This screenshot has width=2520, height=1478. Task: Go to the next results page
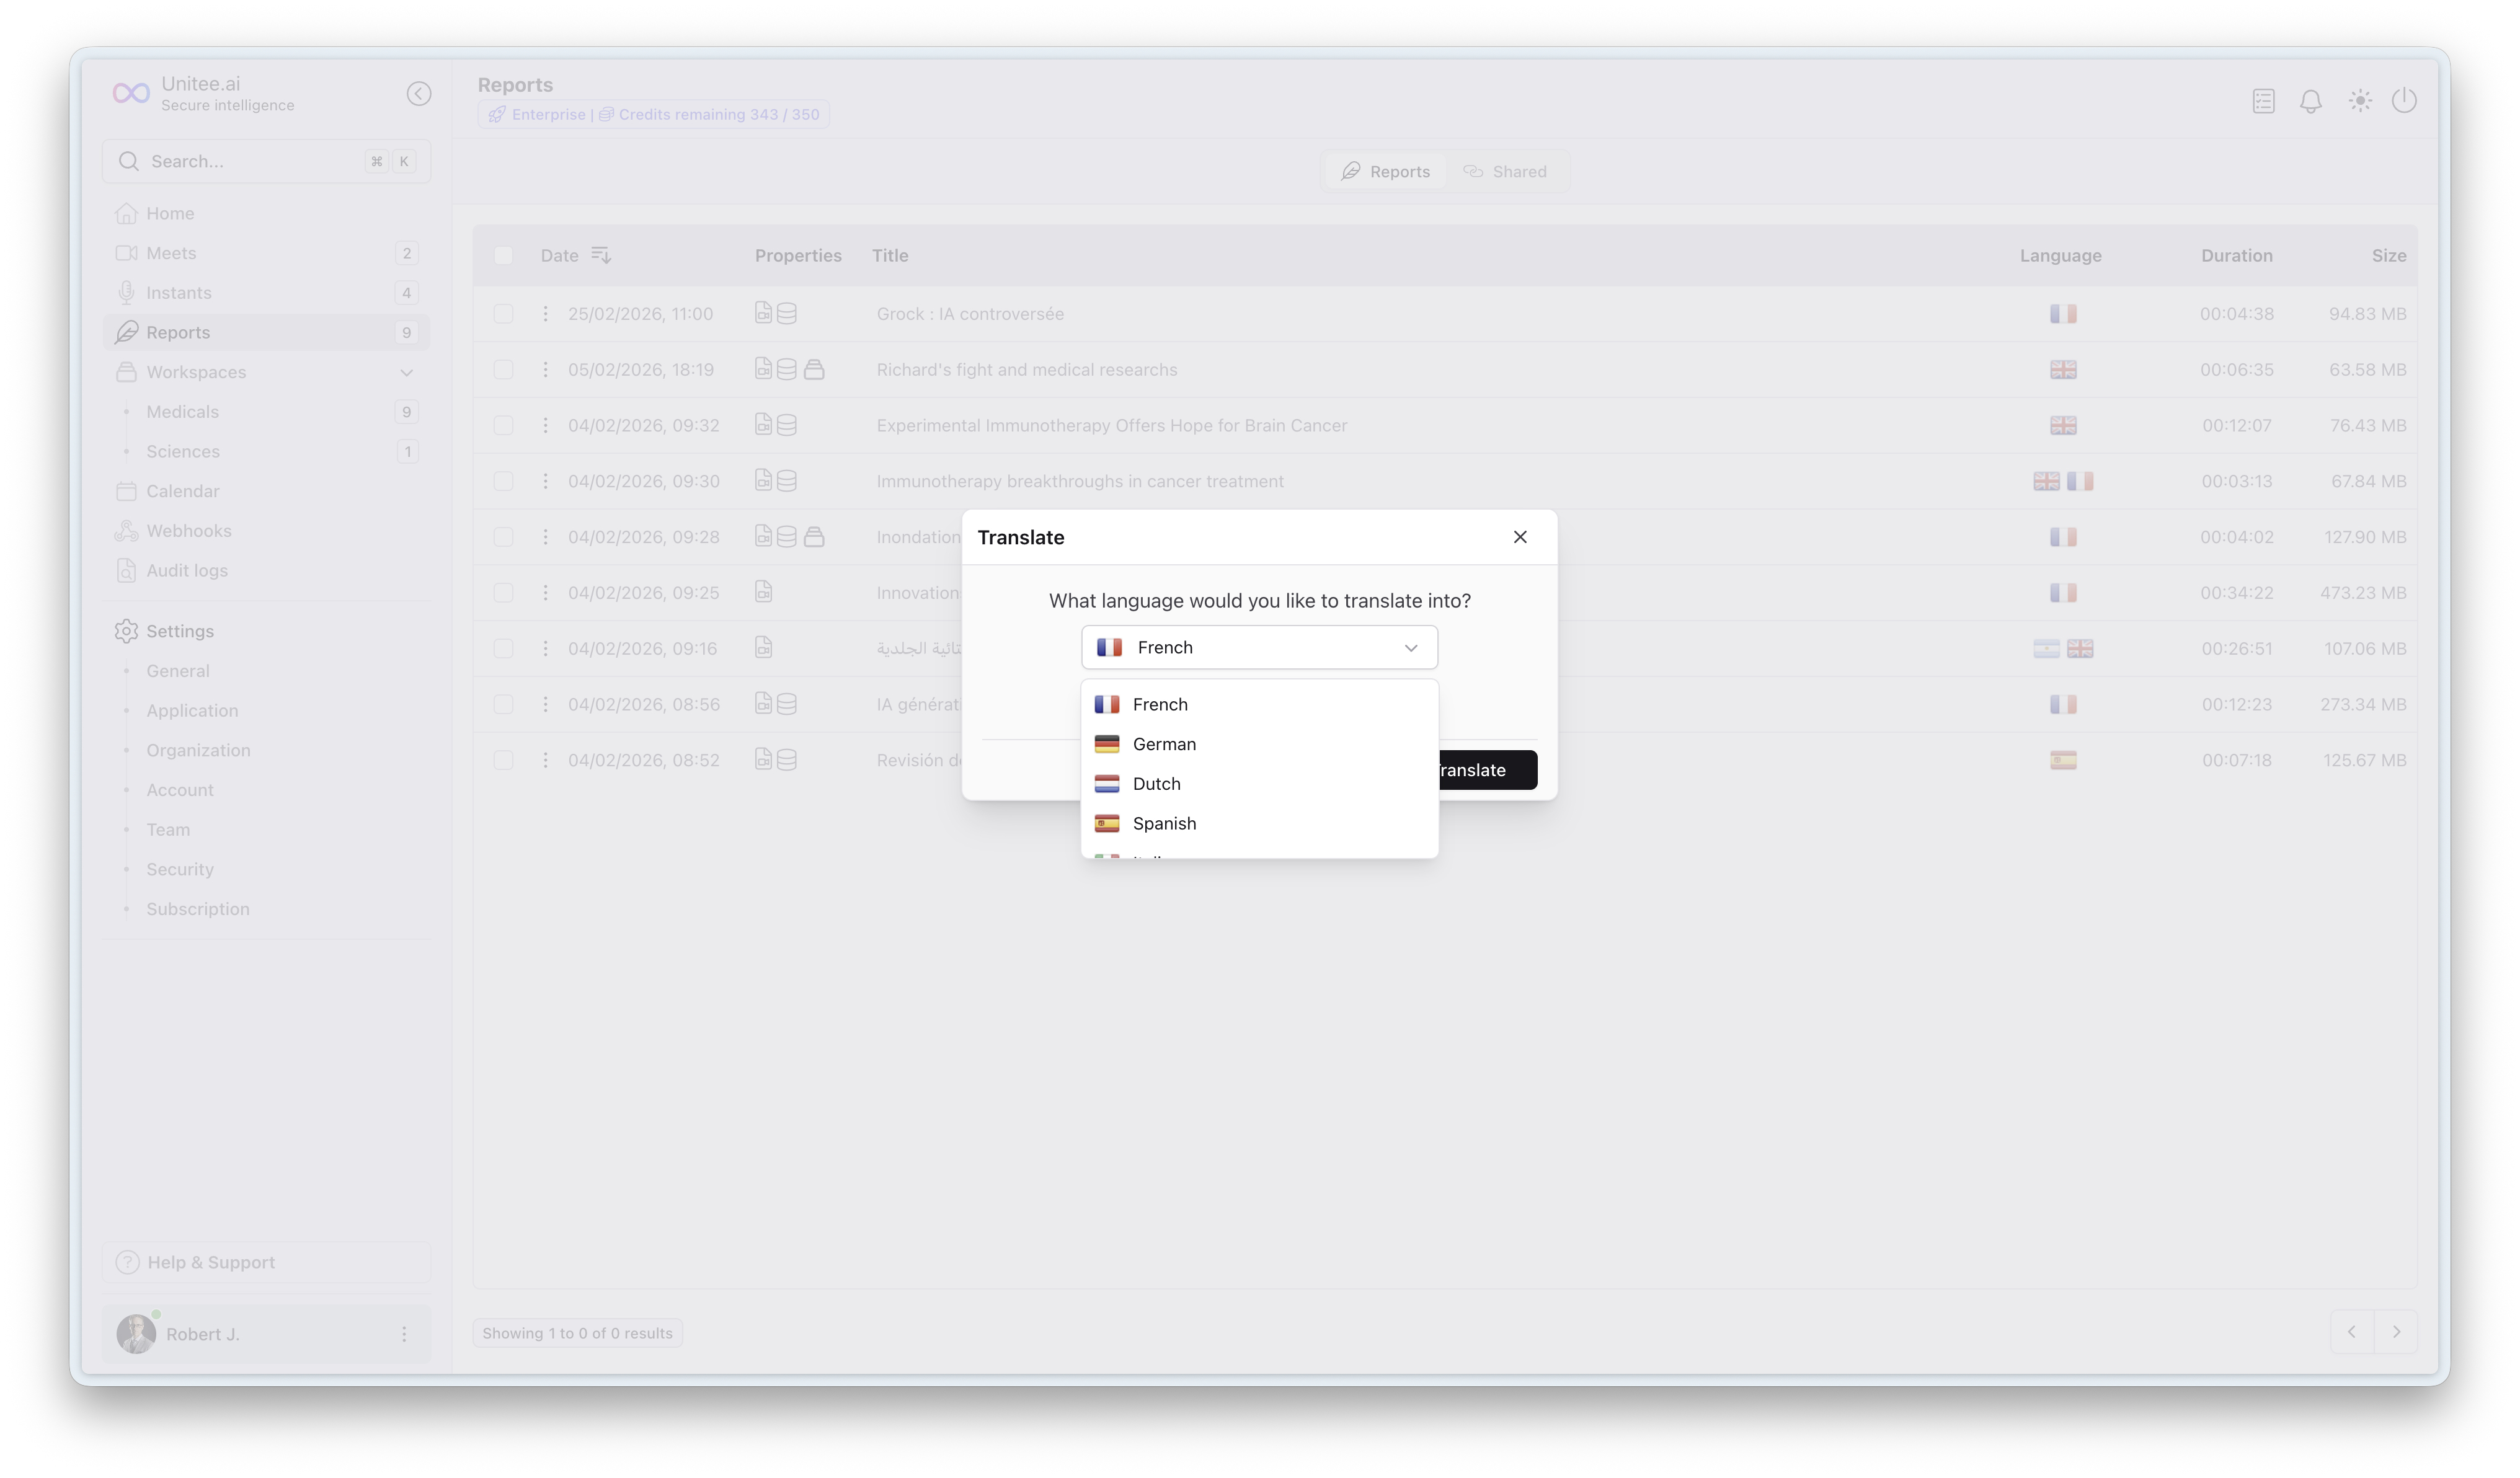pyautogui.click(x=2396, y=1332)
